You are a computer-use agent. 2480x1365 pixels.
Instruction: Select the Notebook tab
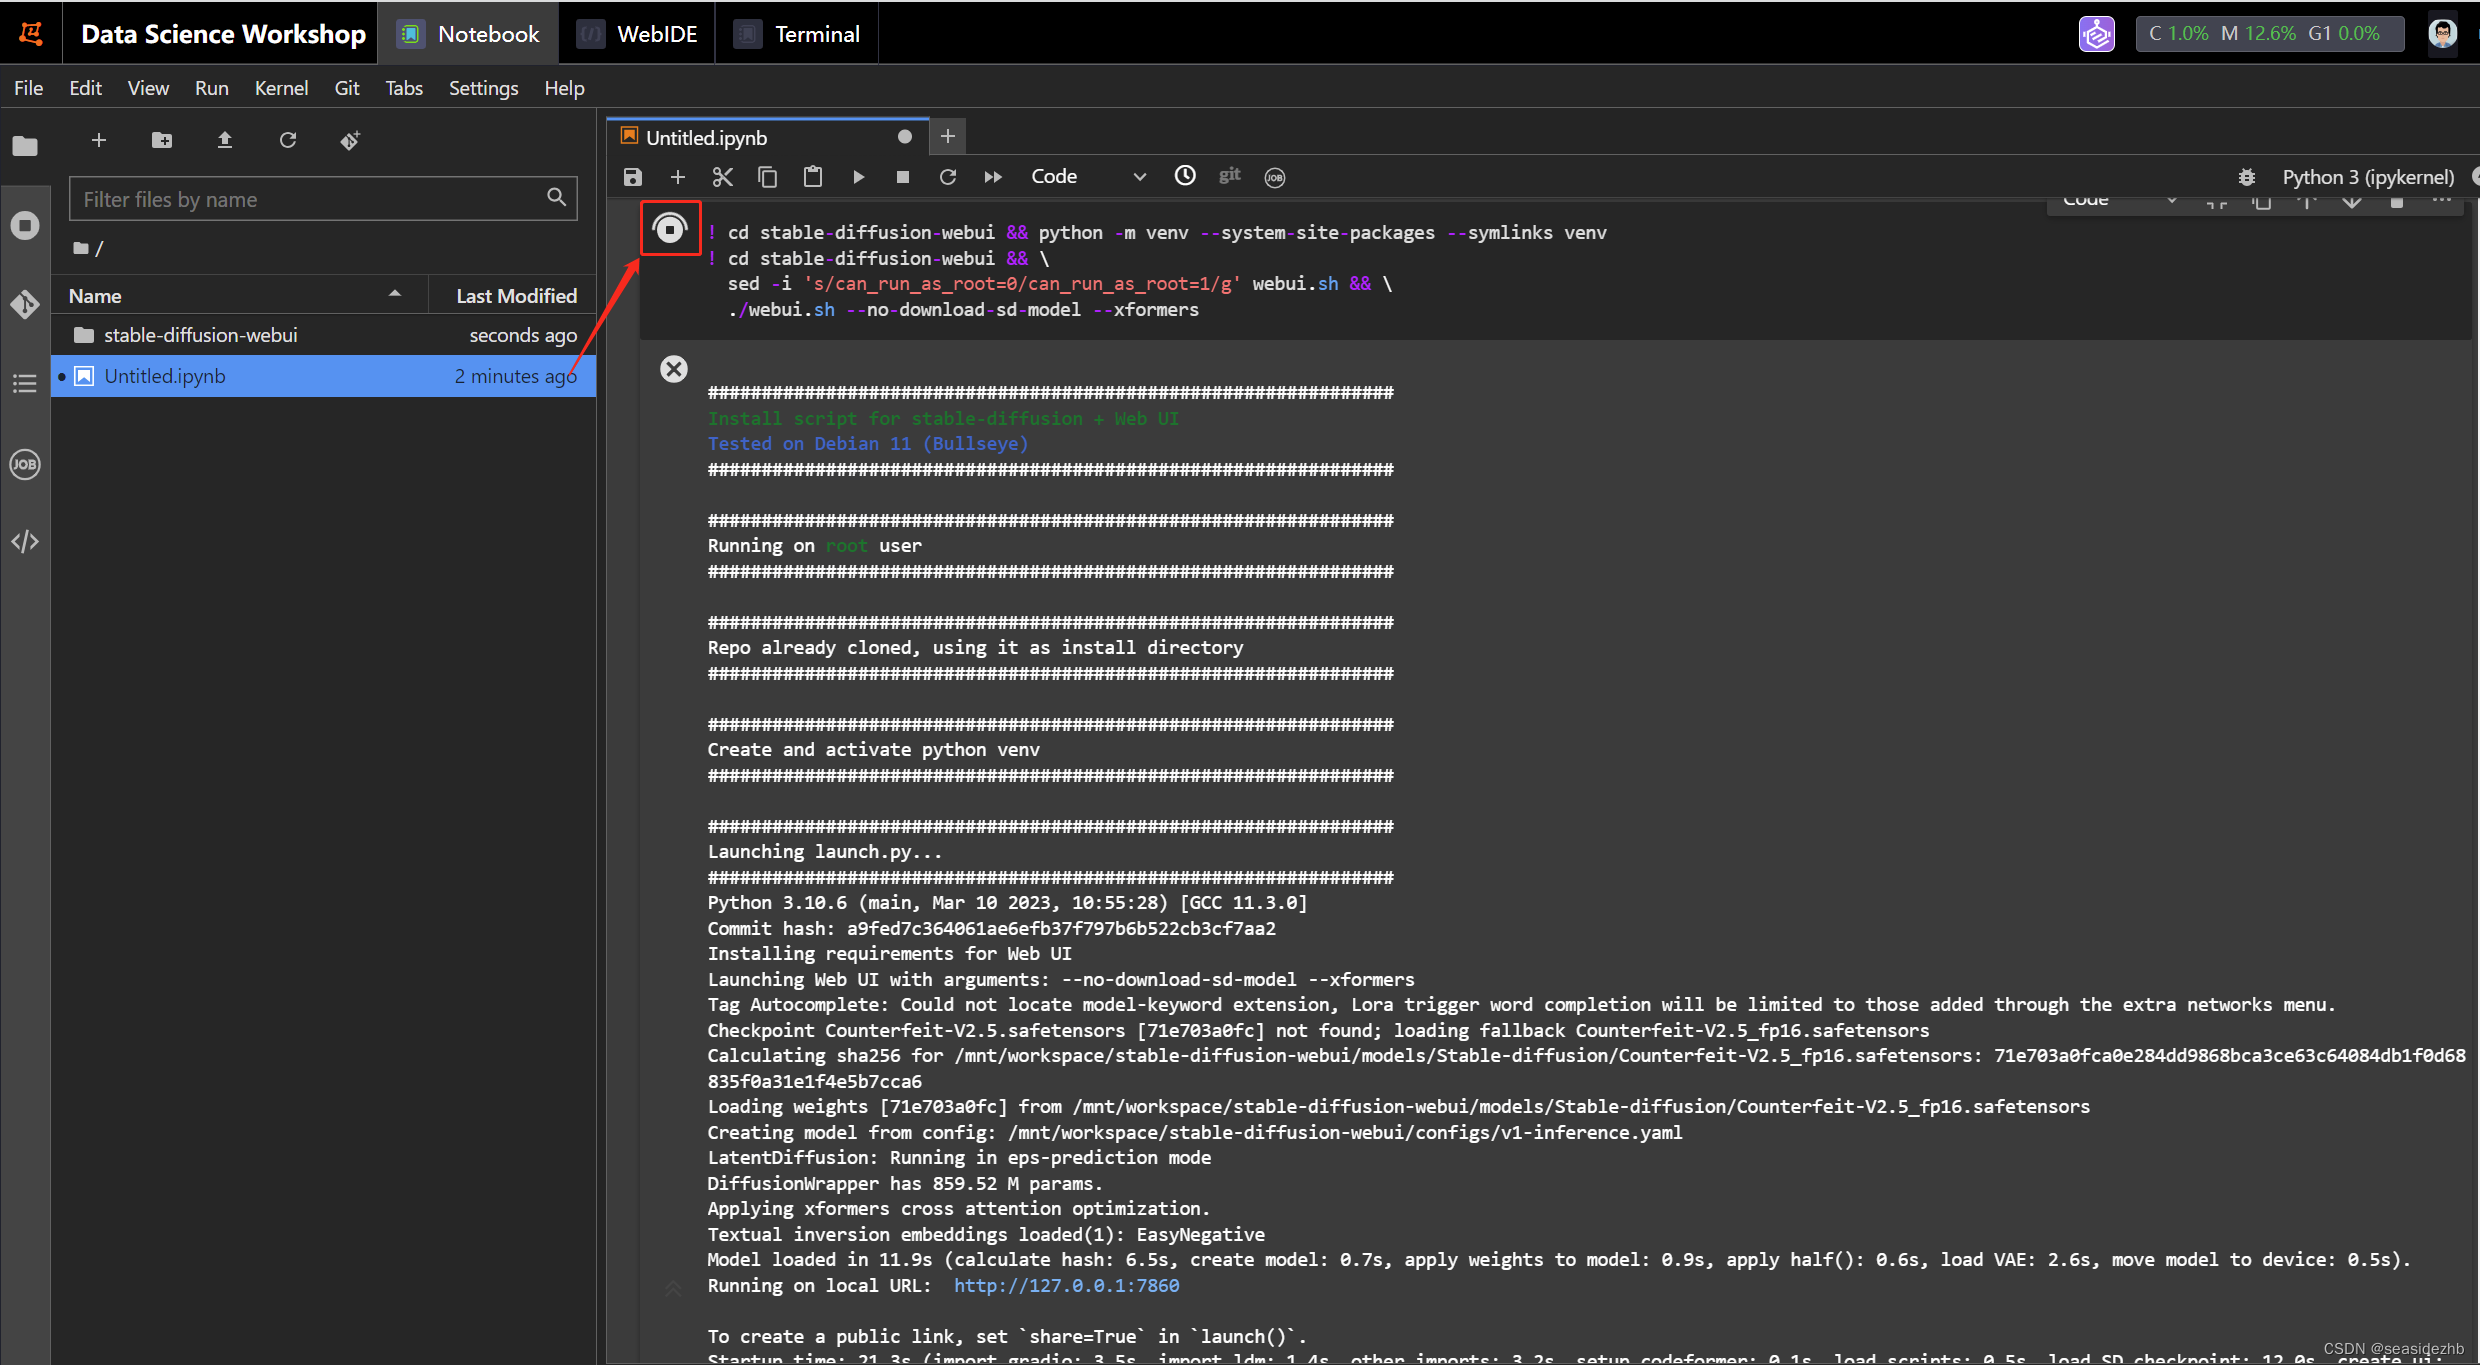(x=470, y=34)
